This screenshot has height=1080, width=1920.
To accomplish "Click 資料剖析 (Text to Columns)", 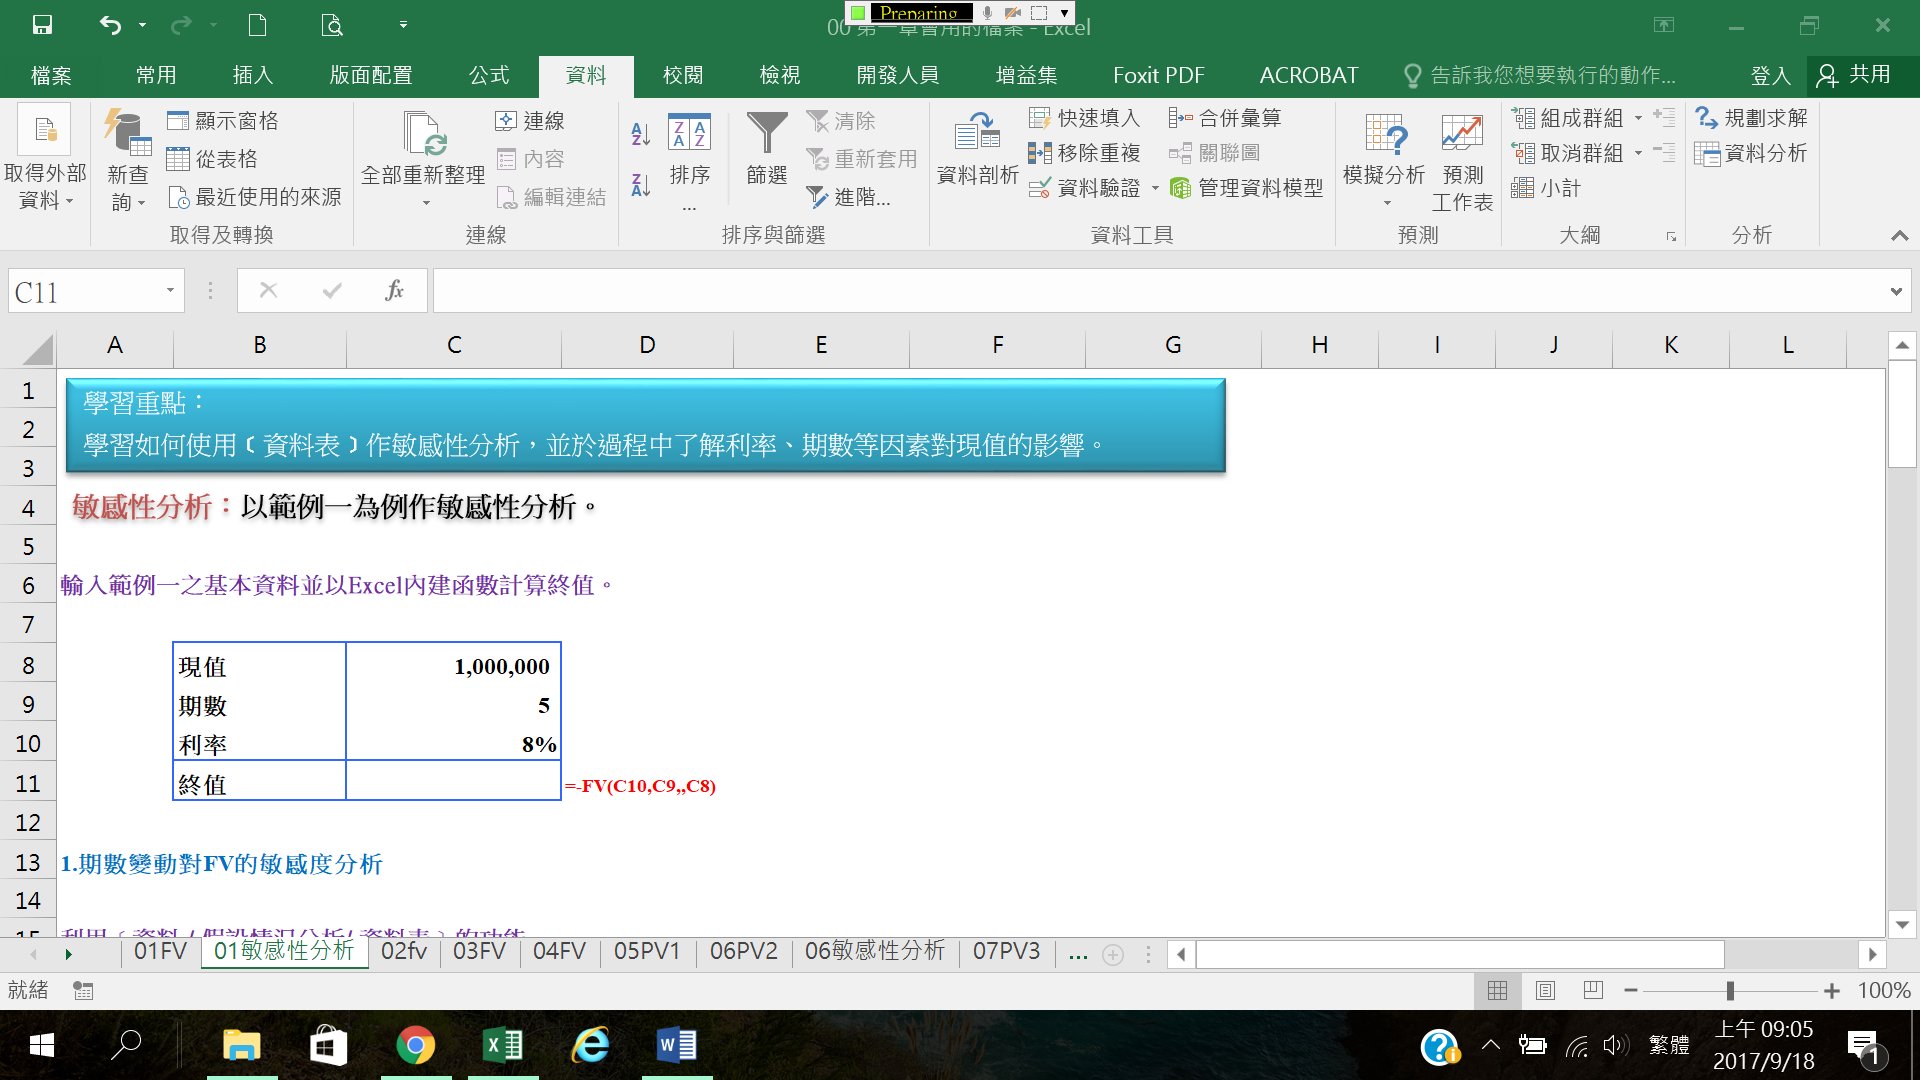I will point(977,148).
